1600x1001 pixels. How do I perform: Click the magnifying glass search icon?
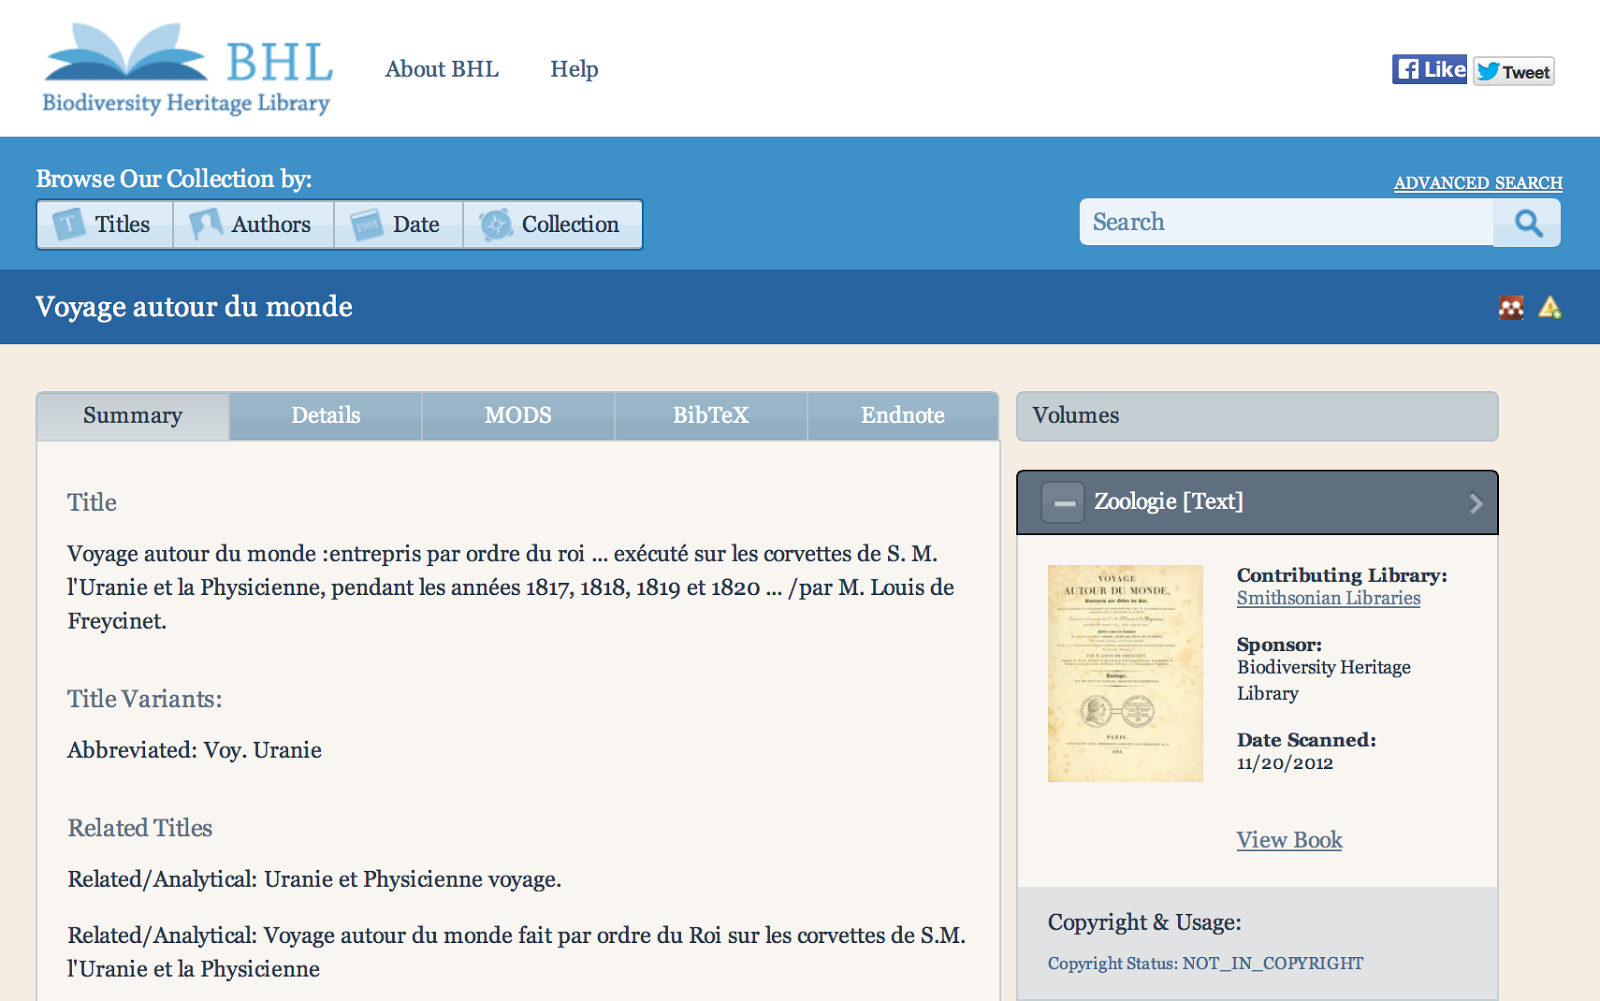tap(1527, 223)
